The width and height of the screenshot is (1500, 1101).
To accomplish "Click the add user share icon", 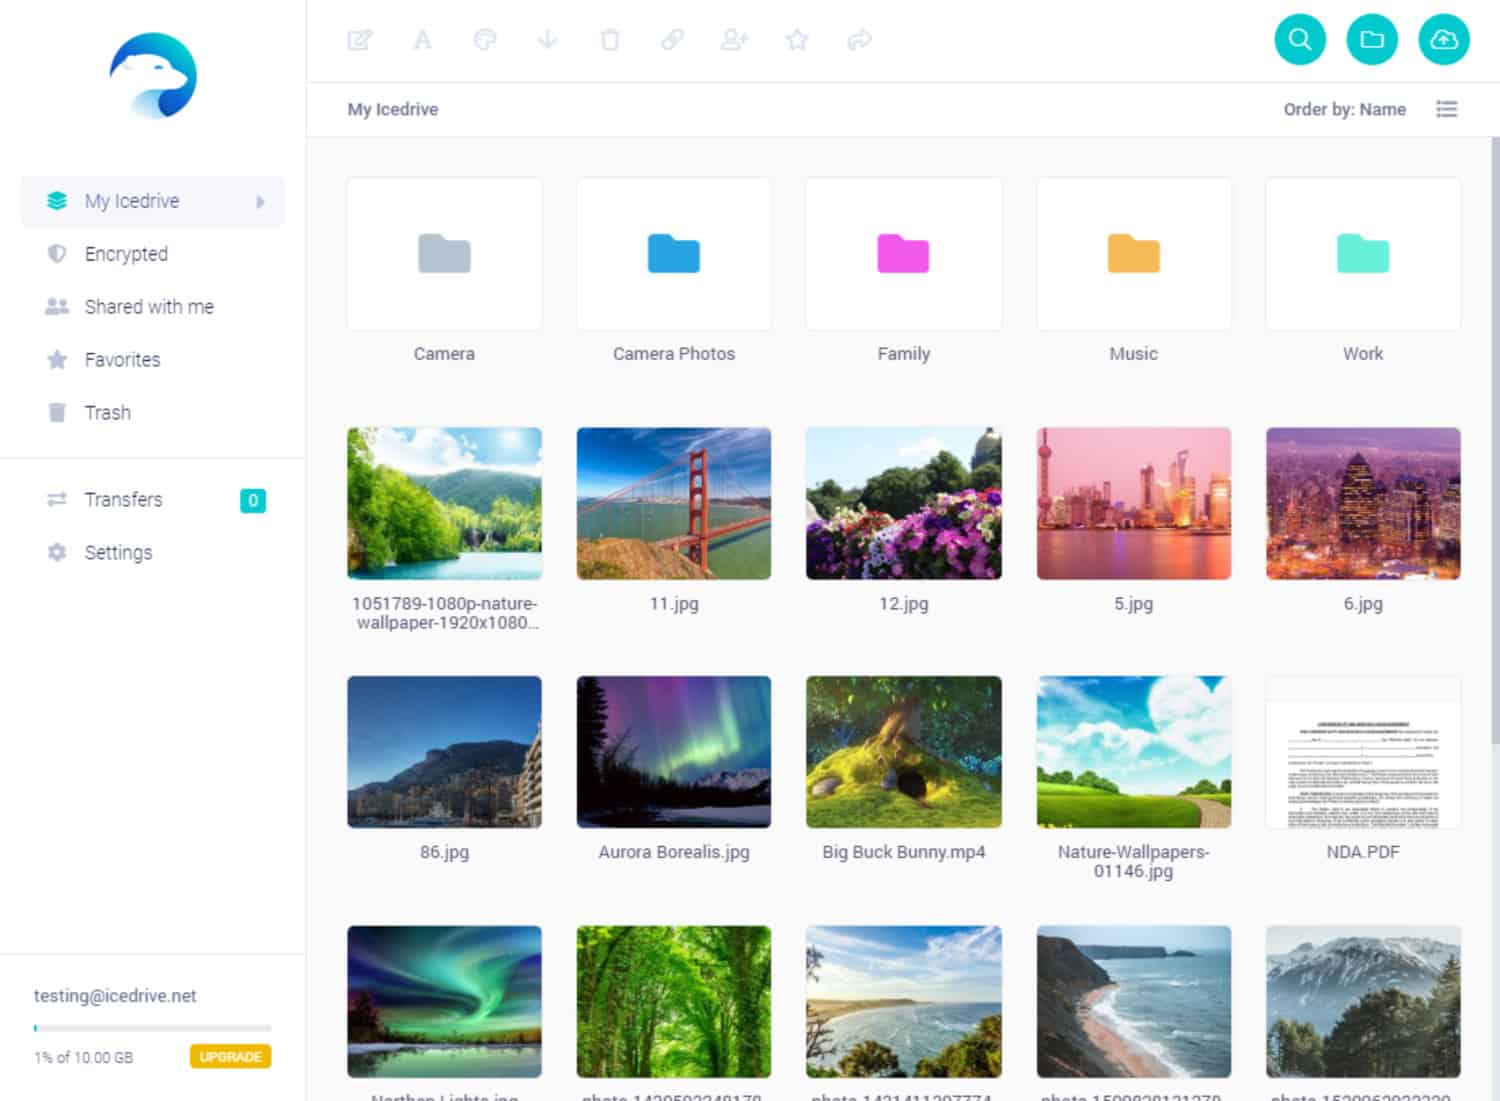I will pos(734,40).
